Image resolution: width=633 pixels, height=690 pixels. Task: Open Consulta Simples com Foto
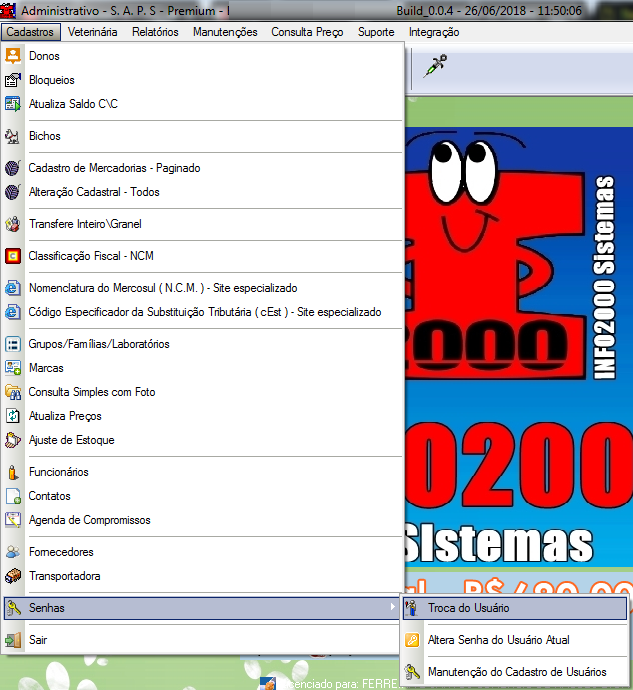[203, 392]
